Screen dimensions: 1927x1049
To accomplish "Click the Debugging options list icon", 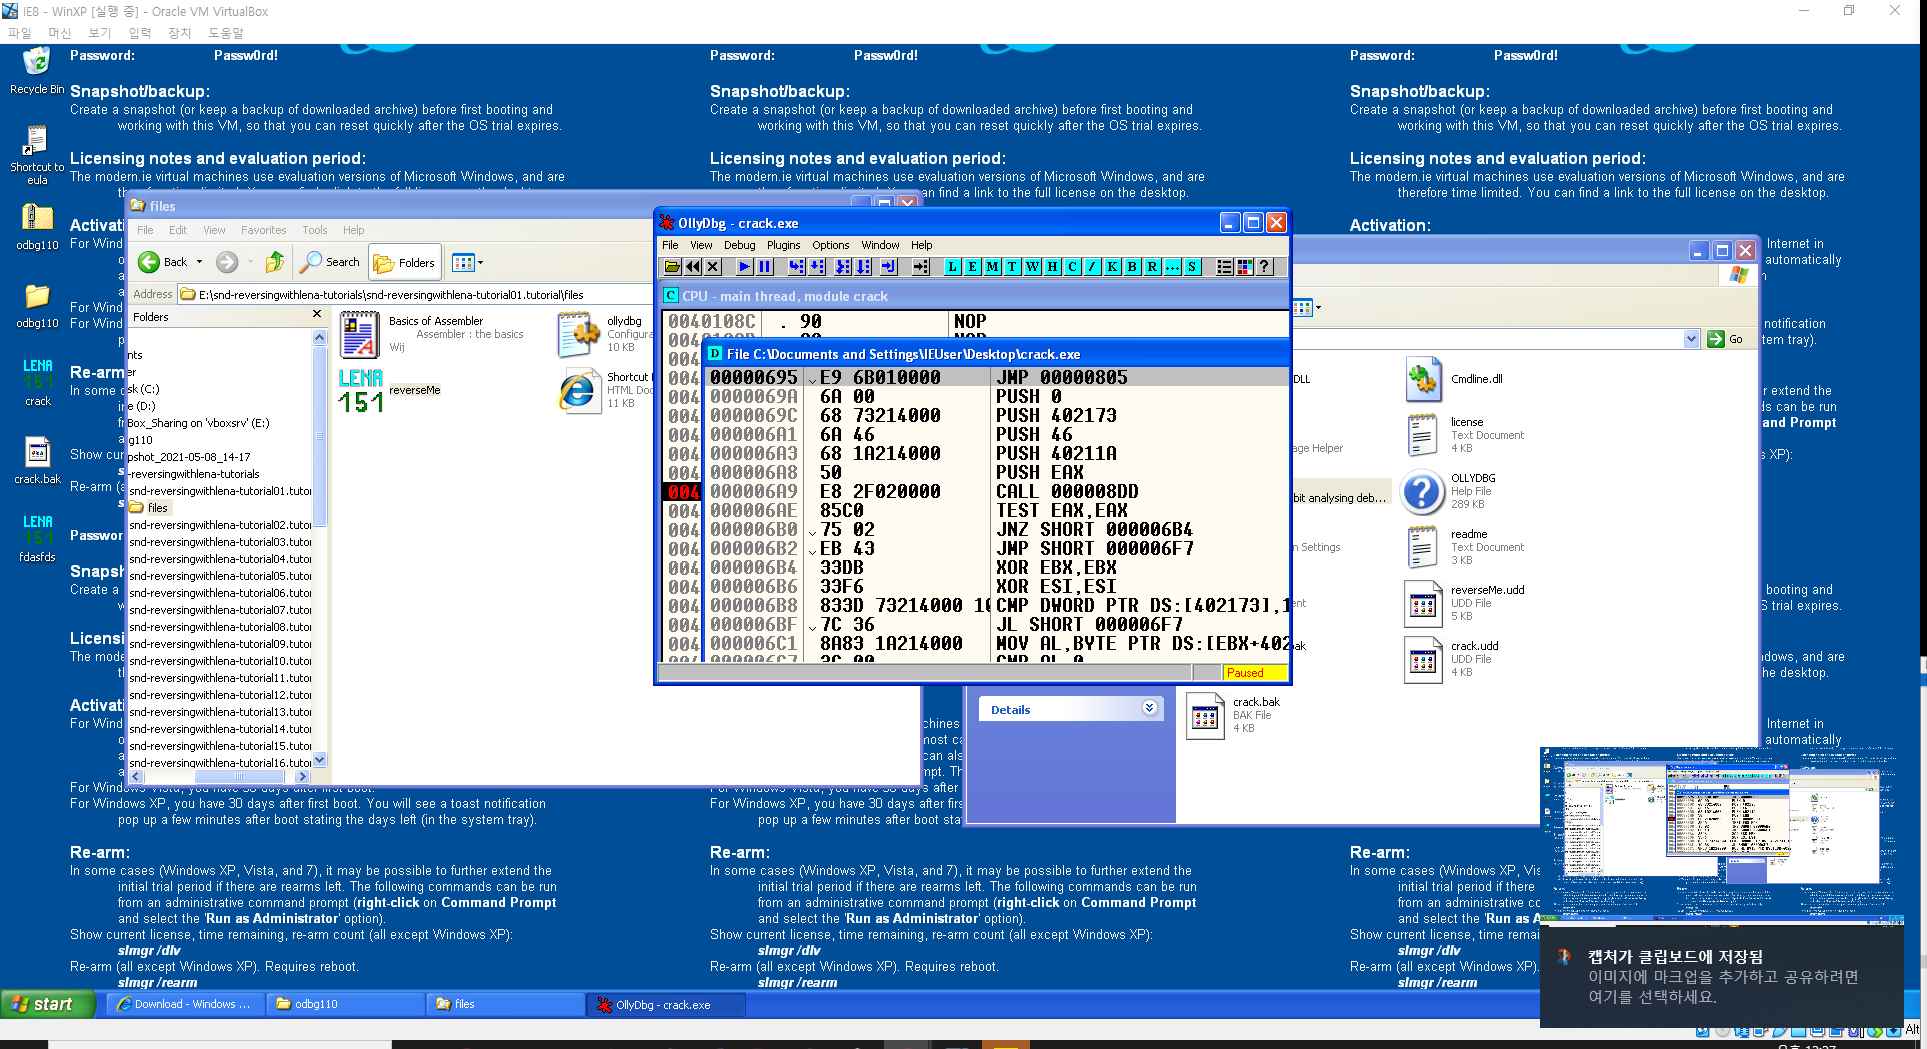I will [x=1224, y=266].
